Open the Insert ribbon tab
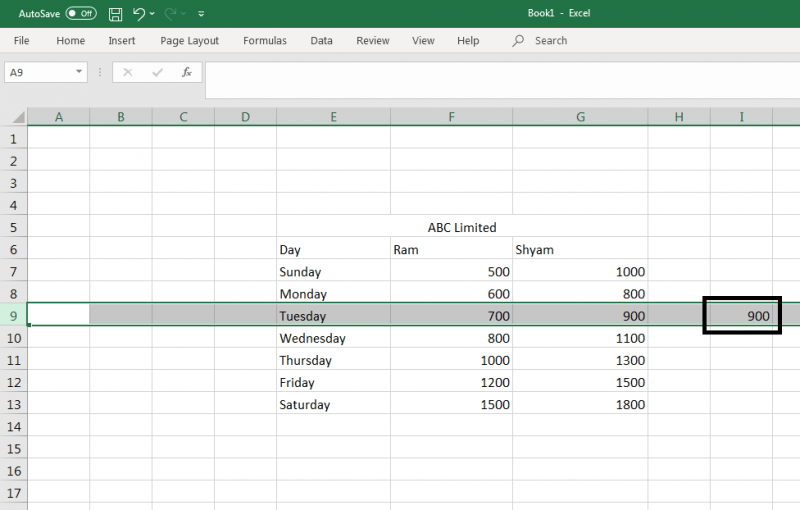This screenshot has width=800, height=510. pyautogui.click(x=121, y=40)
